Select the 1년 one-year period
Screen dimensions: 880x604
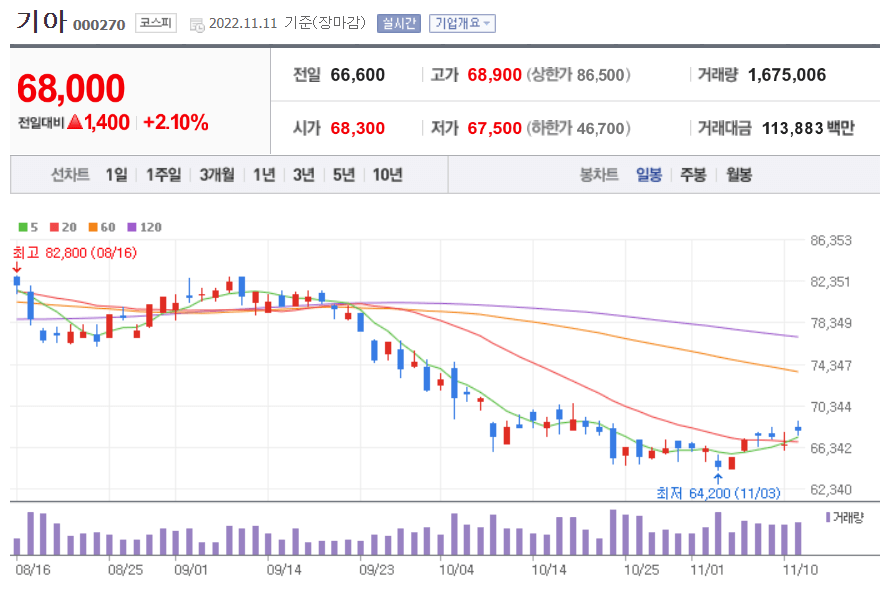(x=262, y=174)
